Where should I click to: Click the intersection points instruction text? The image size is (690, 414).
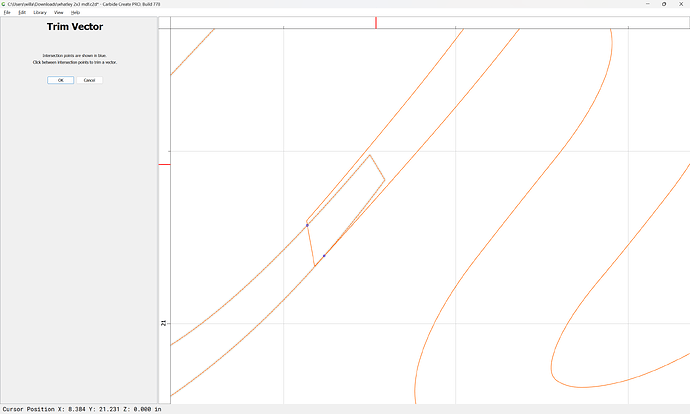(x=77, y=58)
